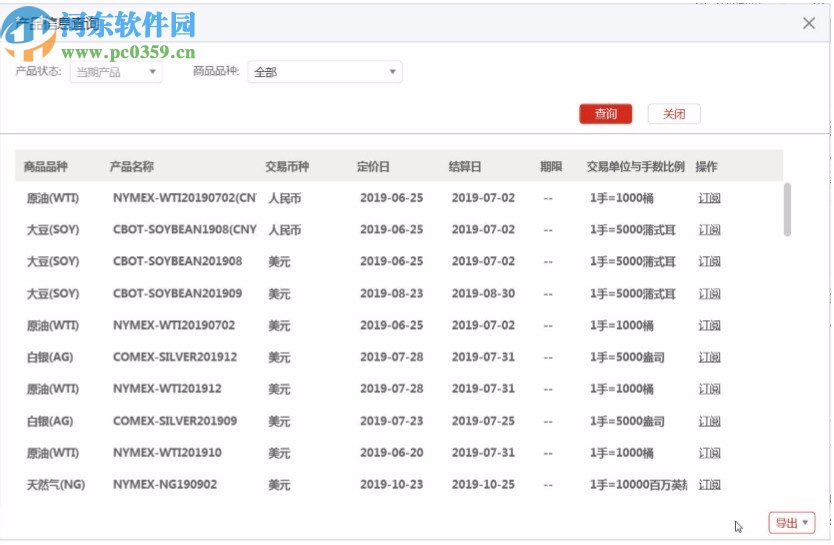The width and height of the screenshot is (834, 545).
Task: Click pricing date 2019-08-23
Action: (391, 294)
